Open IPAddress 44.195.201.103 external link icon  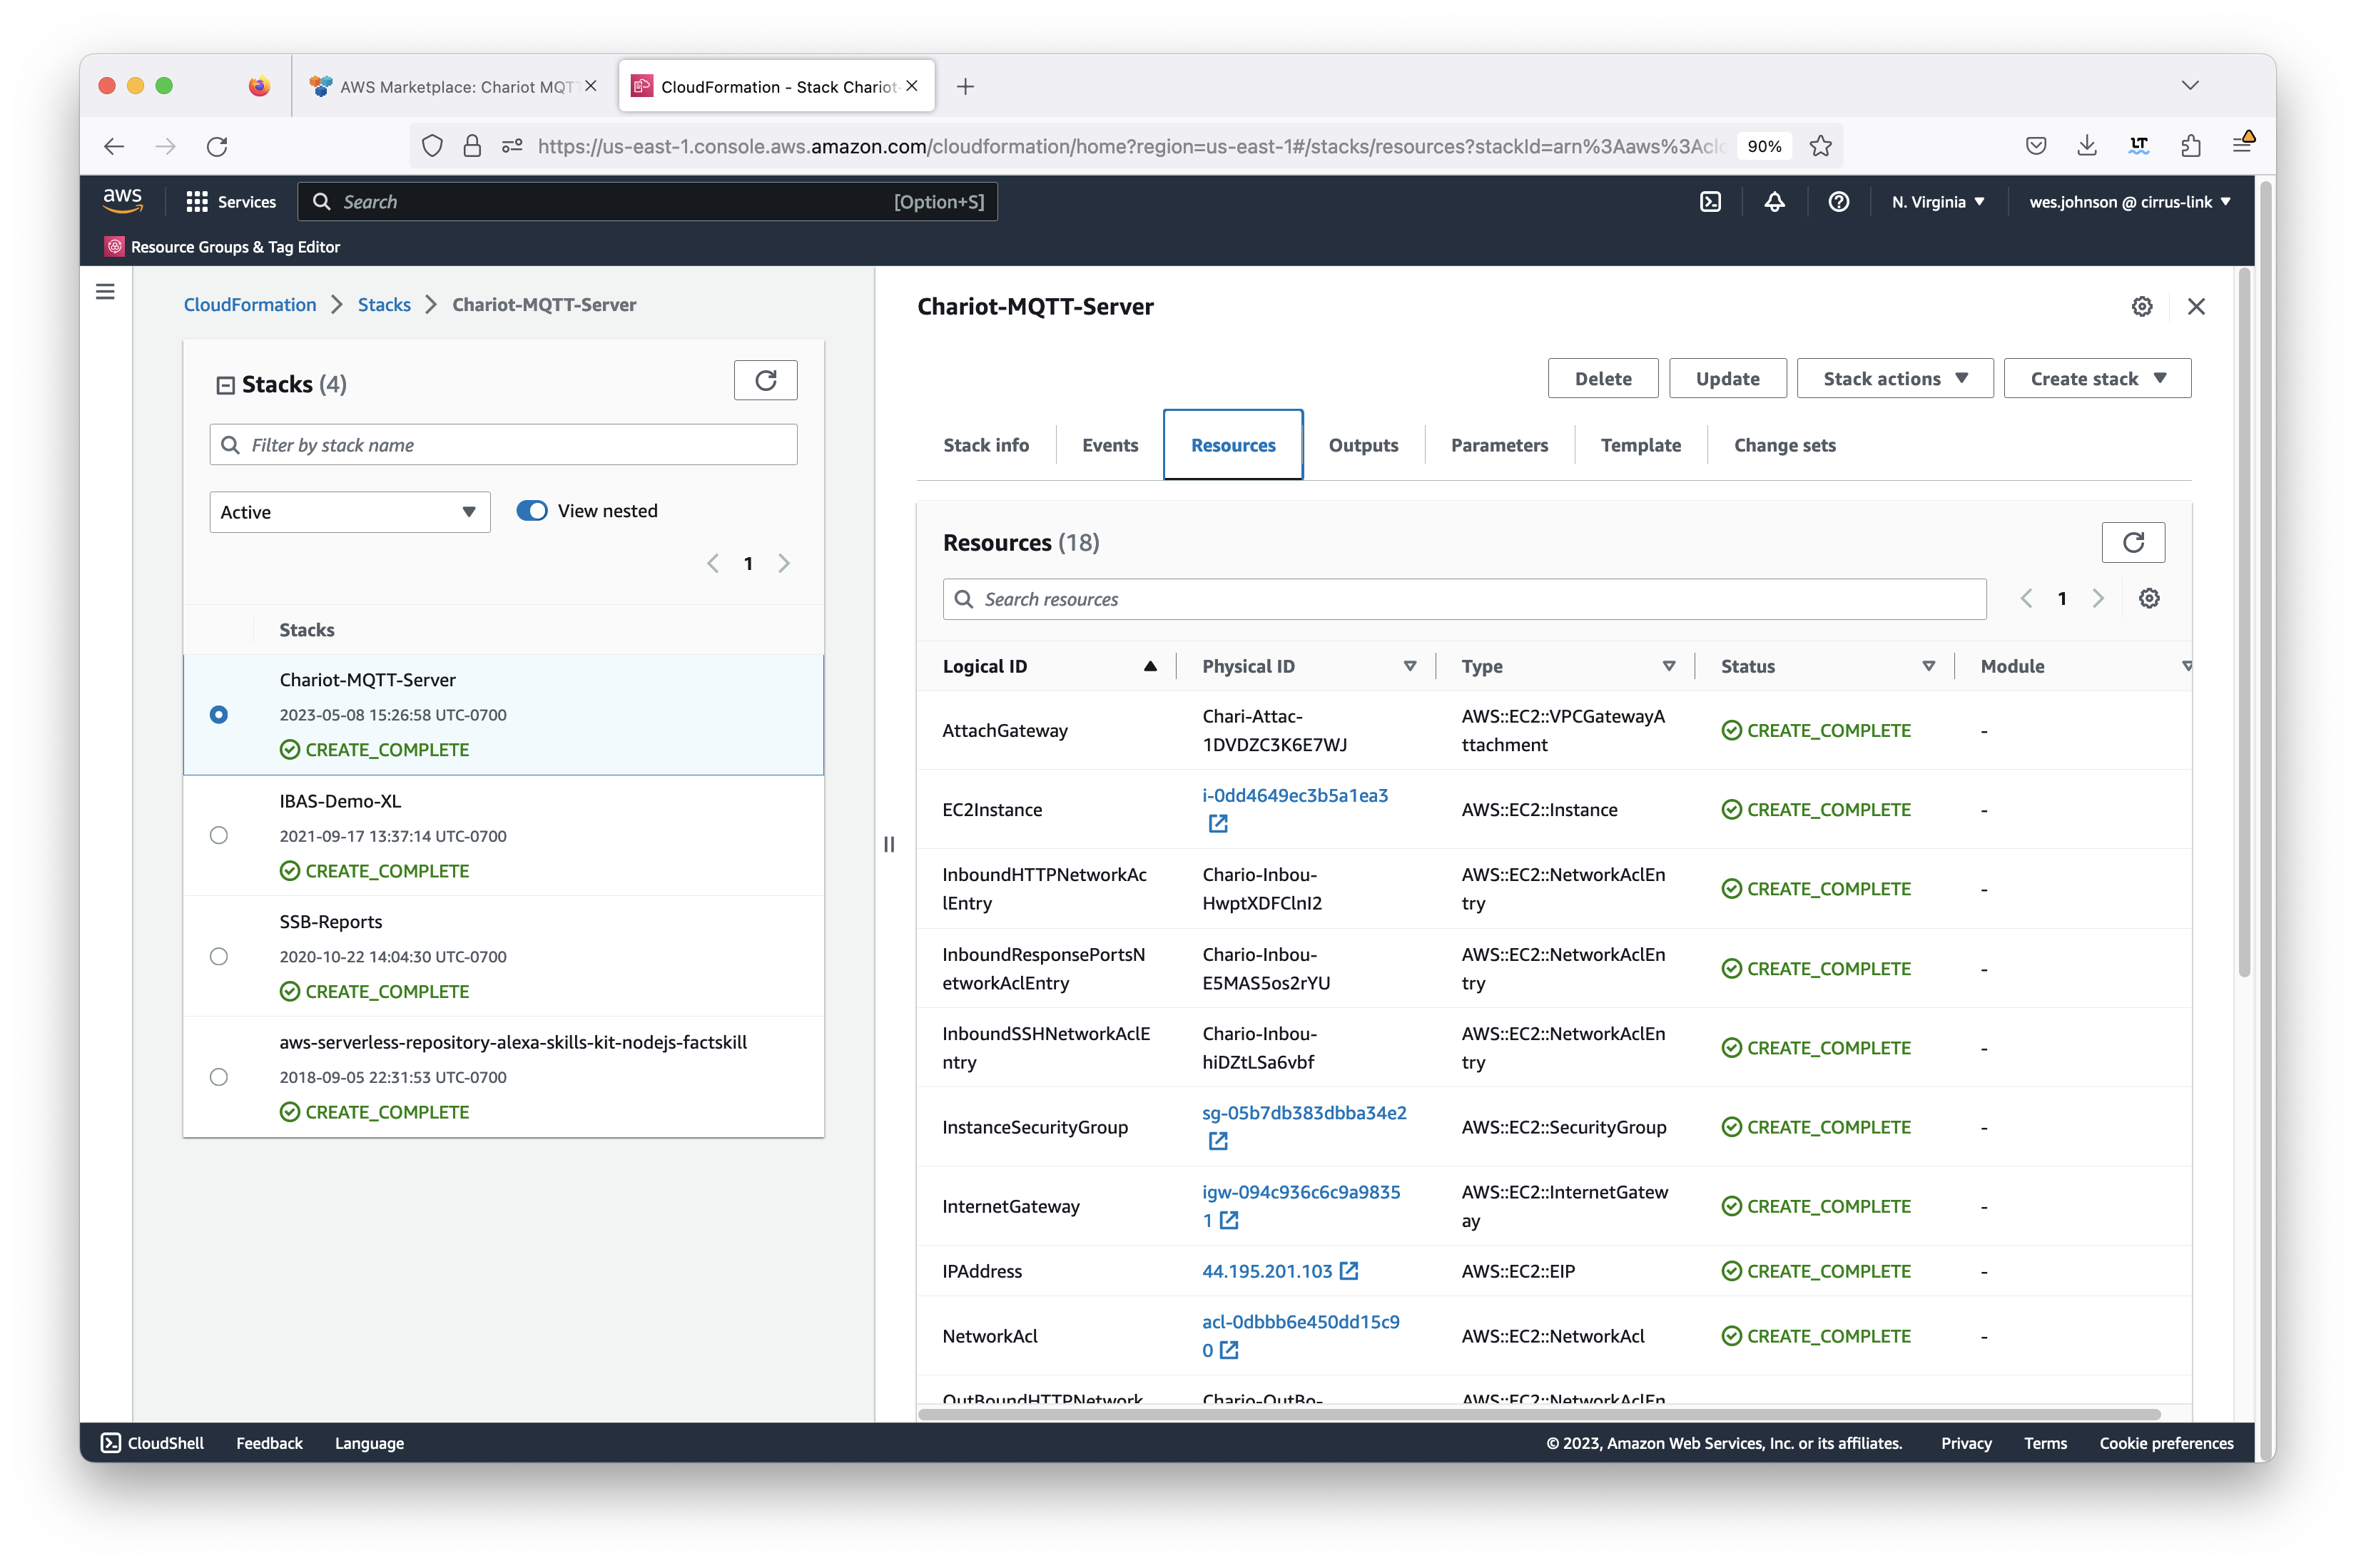pos(1348,1270)
